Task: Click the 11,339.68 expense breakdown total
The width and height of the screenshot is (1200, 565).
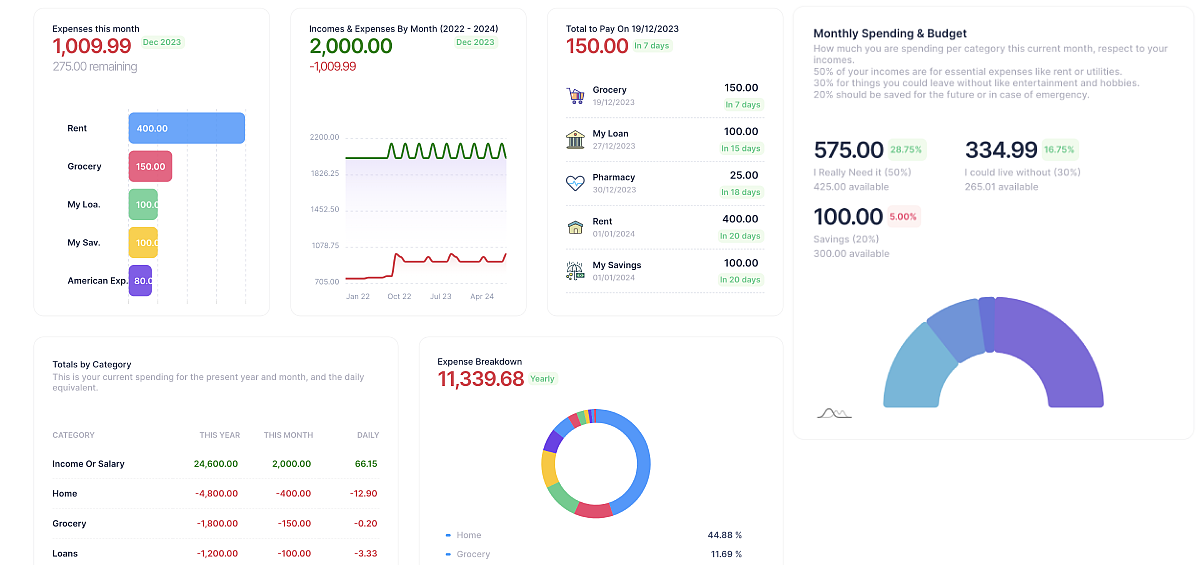Action: (x=481, y=379)
